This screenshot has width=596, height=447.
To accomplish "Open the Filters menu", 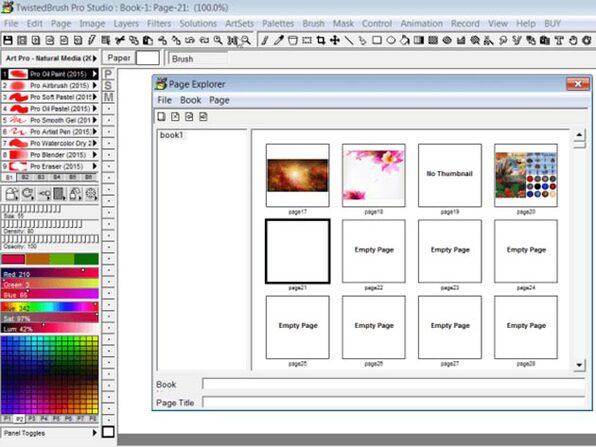I will tap(159, 24).
